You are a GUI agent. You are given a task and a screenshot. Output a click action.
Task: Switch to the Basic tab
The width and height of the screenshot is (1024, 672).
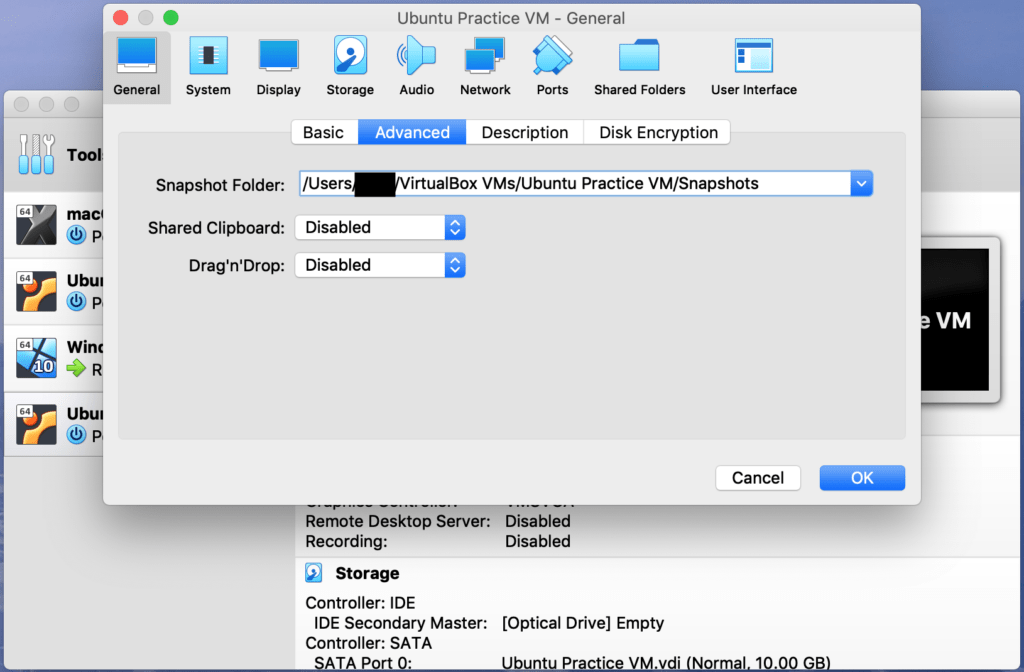[x=324, y=133]
